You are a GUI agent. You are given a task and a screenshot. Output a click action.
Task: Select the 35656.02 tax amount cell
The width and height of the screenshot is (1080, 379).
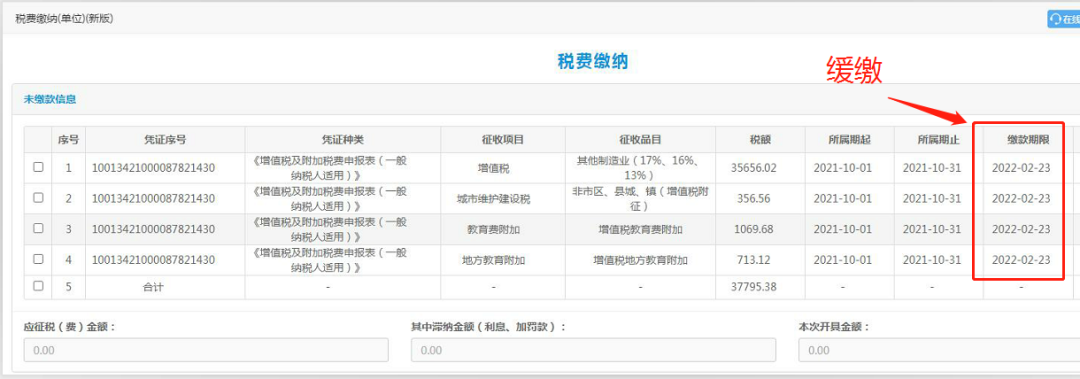click(760, 167)
